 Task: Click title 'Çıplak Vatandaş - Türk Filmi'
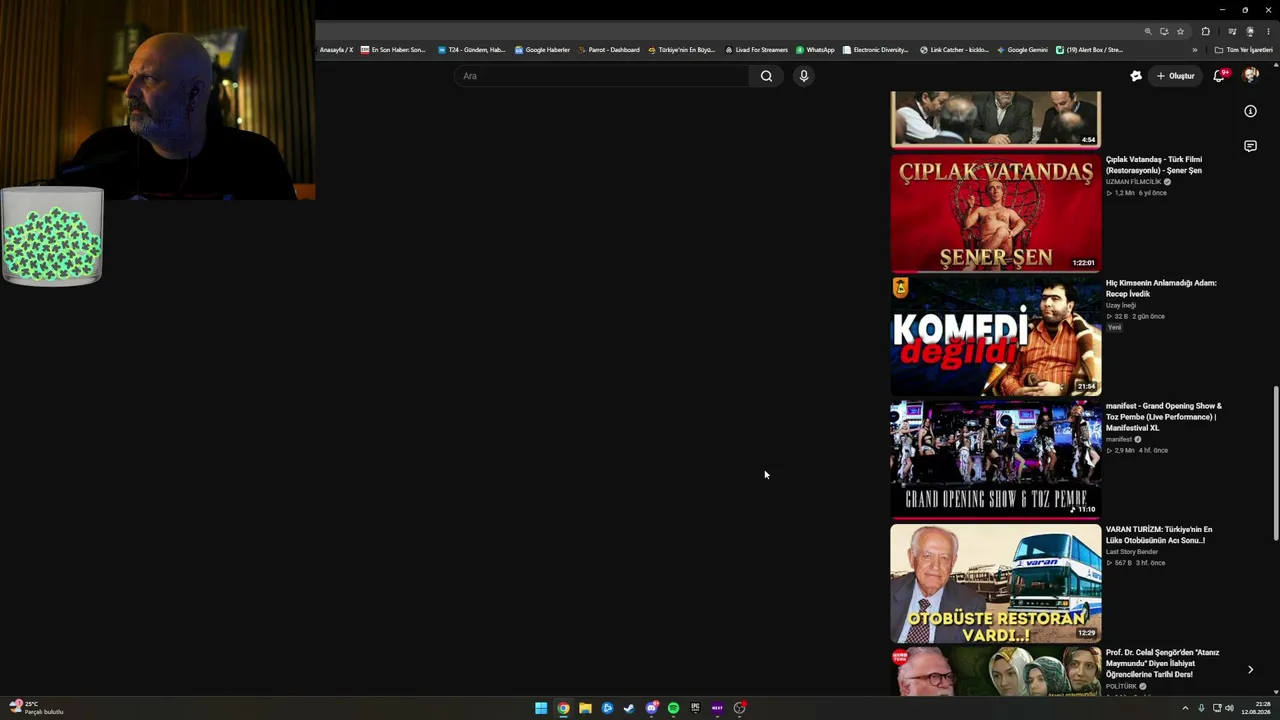pos(1153,165)
